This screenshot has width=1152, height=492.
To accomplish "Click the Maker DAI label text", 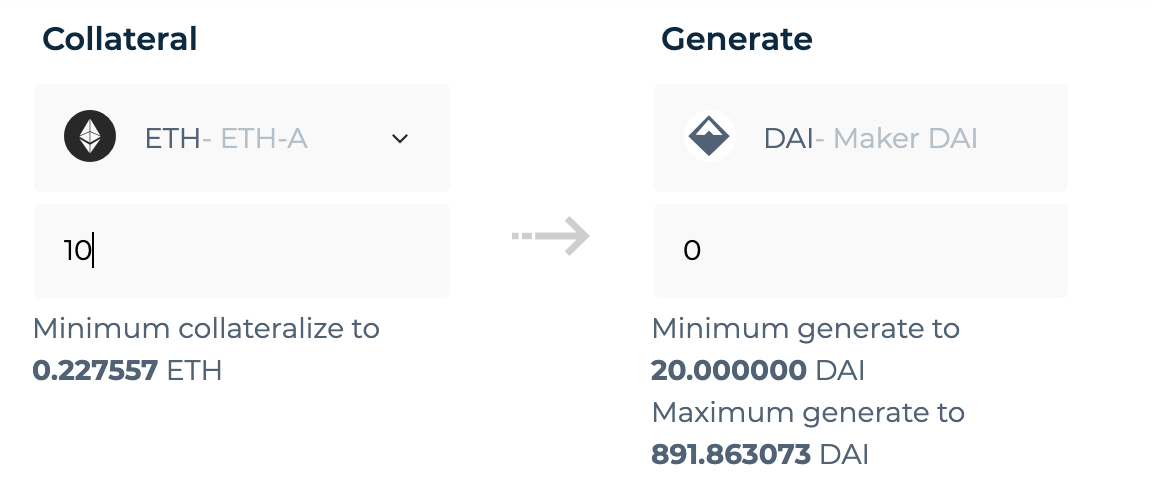I will click(905, 138).
